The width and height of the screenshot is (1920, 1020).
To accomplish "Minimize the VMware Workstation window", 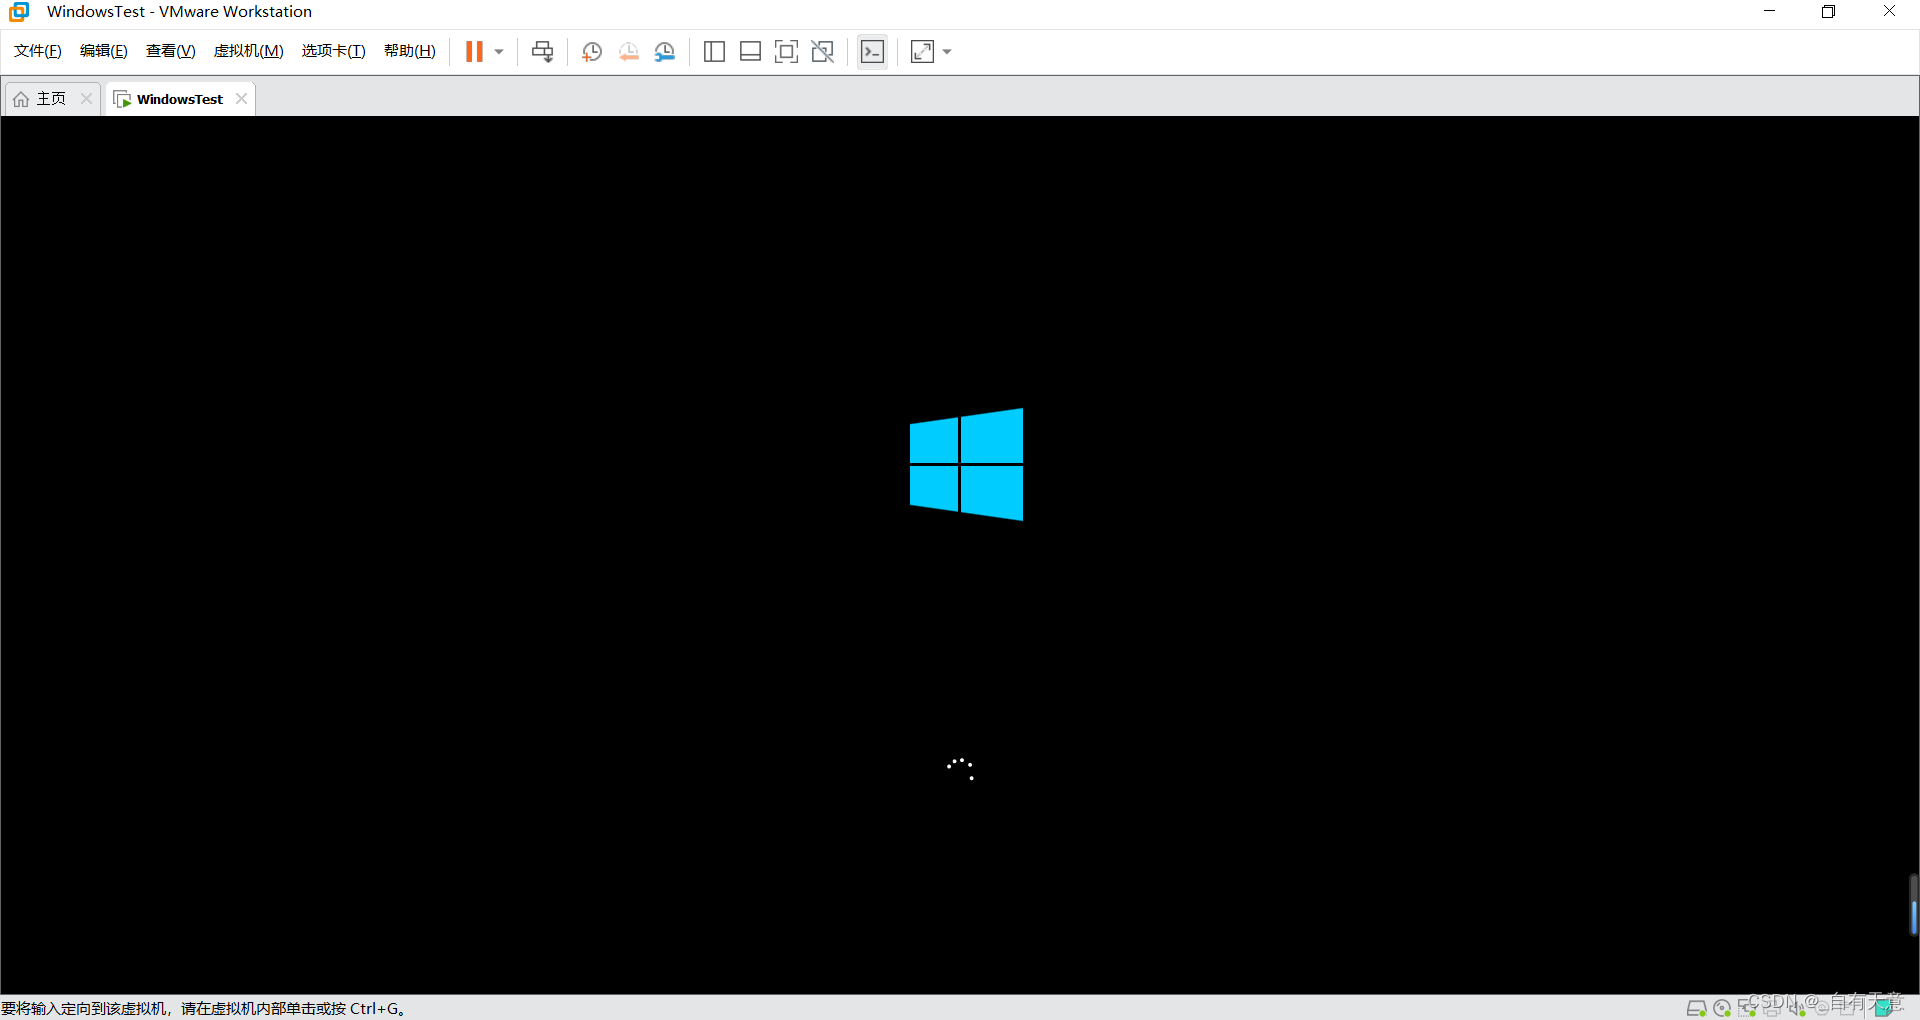I will [1769, 12].
